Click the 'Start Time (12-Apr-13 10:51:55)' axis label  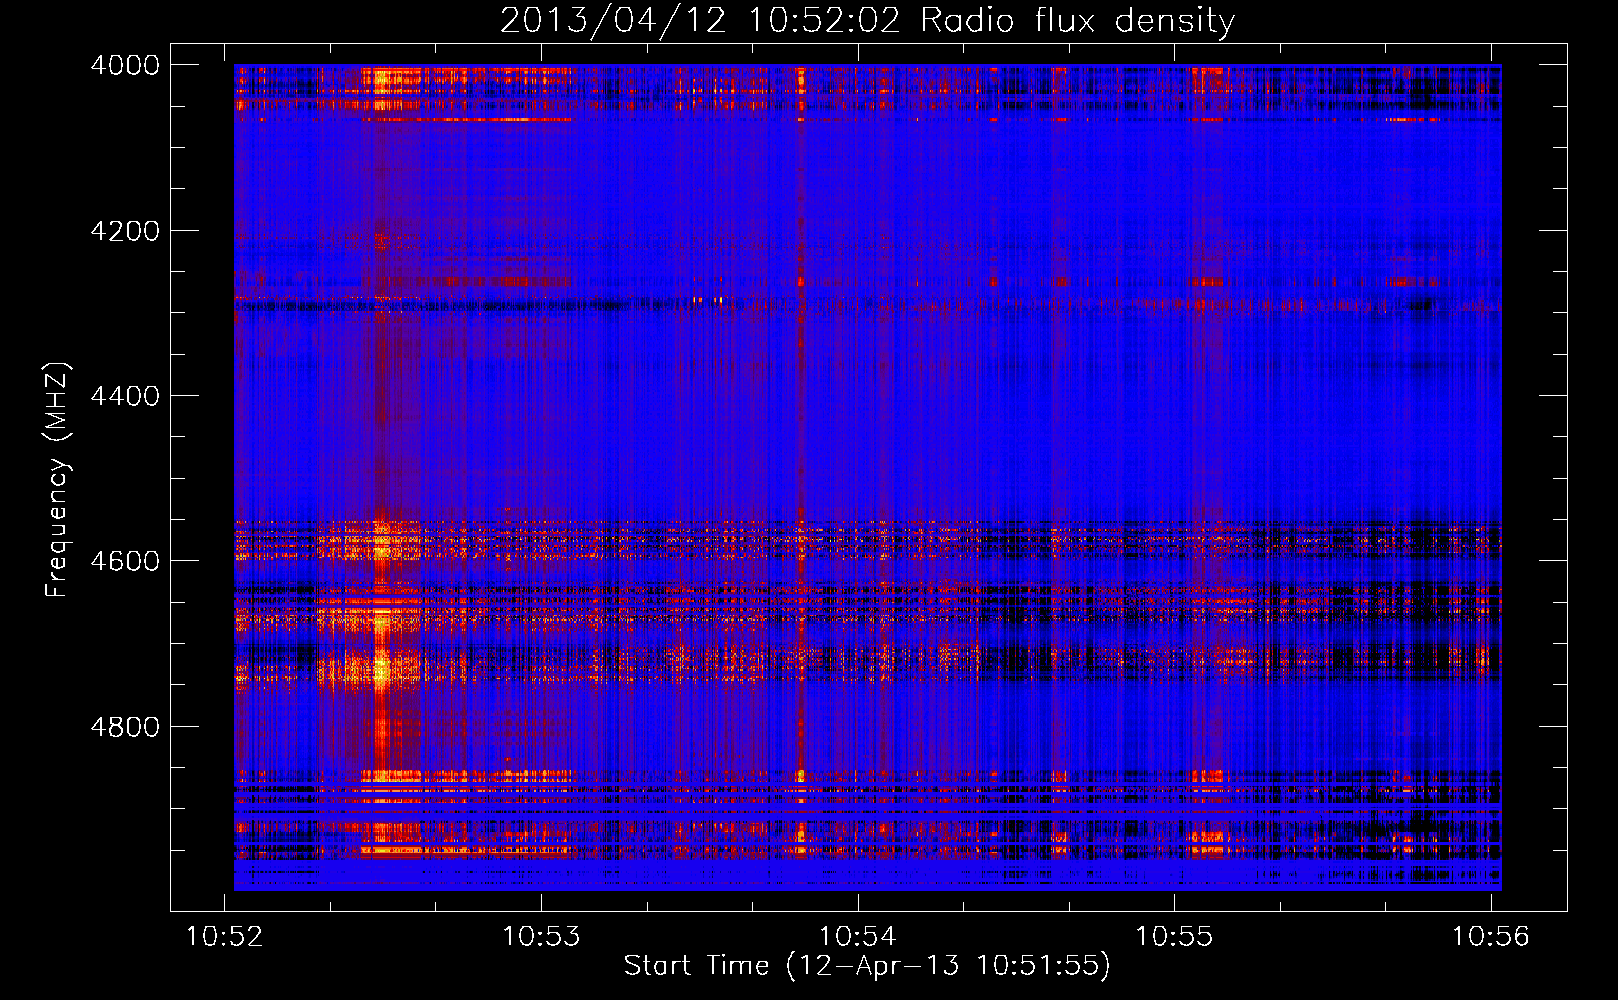867,966
